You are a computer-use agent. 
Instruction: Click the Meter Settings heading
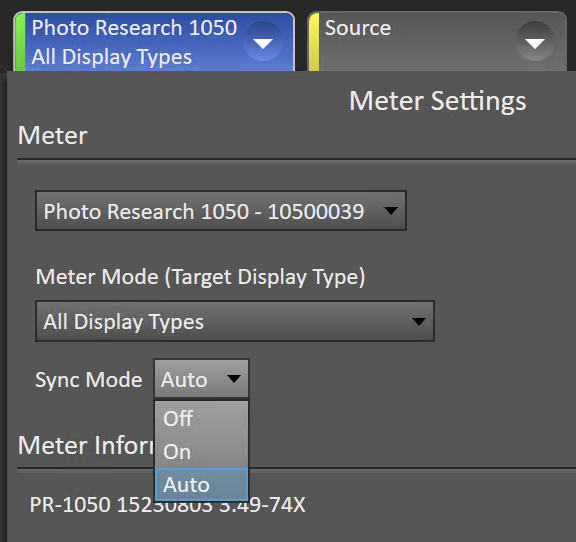click(x=437, y=101)
